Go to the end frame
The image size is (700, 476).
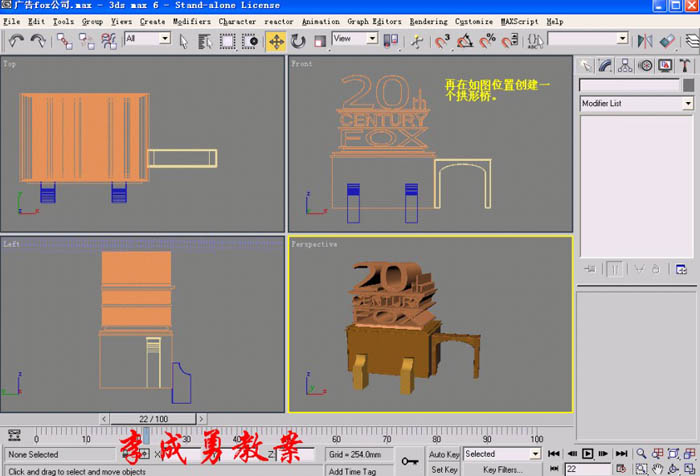tap(621, 454)
